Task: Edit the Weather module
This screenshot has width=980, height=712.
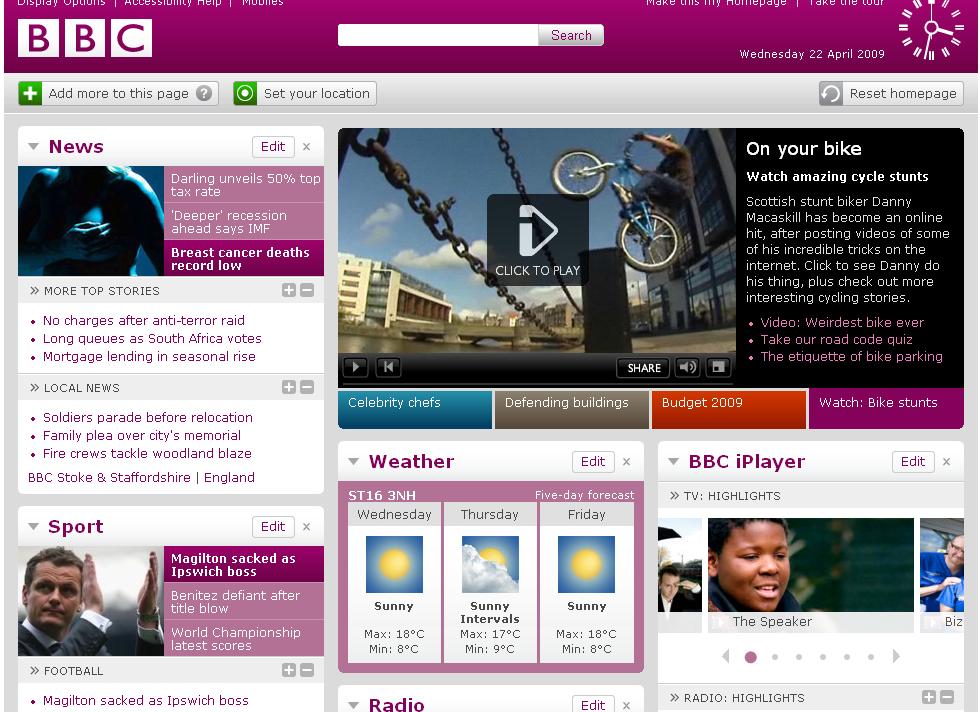Action: click(593, 461)
